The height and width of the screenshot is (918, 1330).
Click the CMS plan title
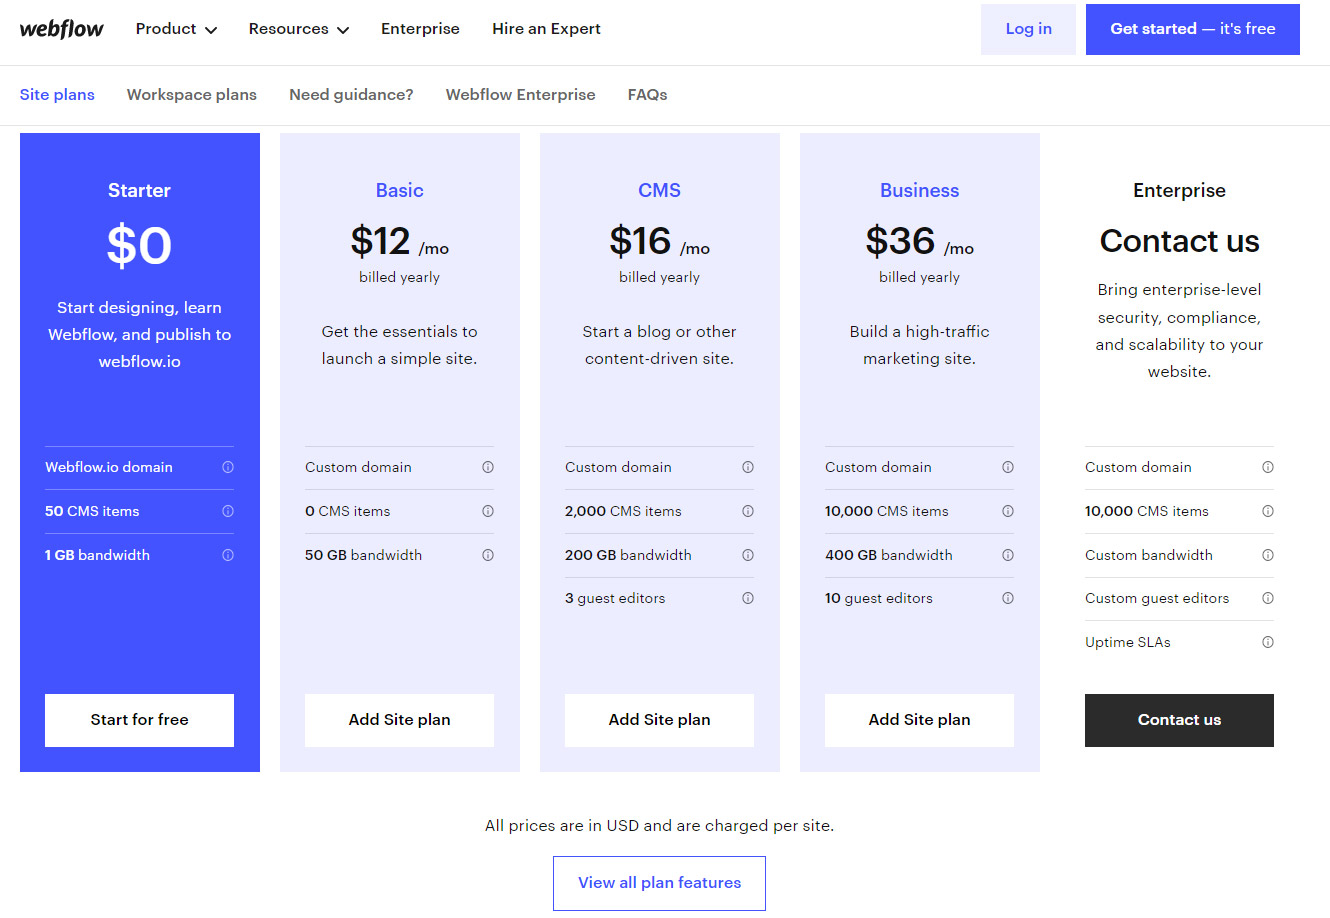(659, 190)
